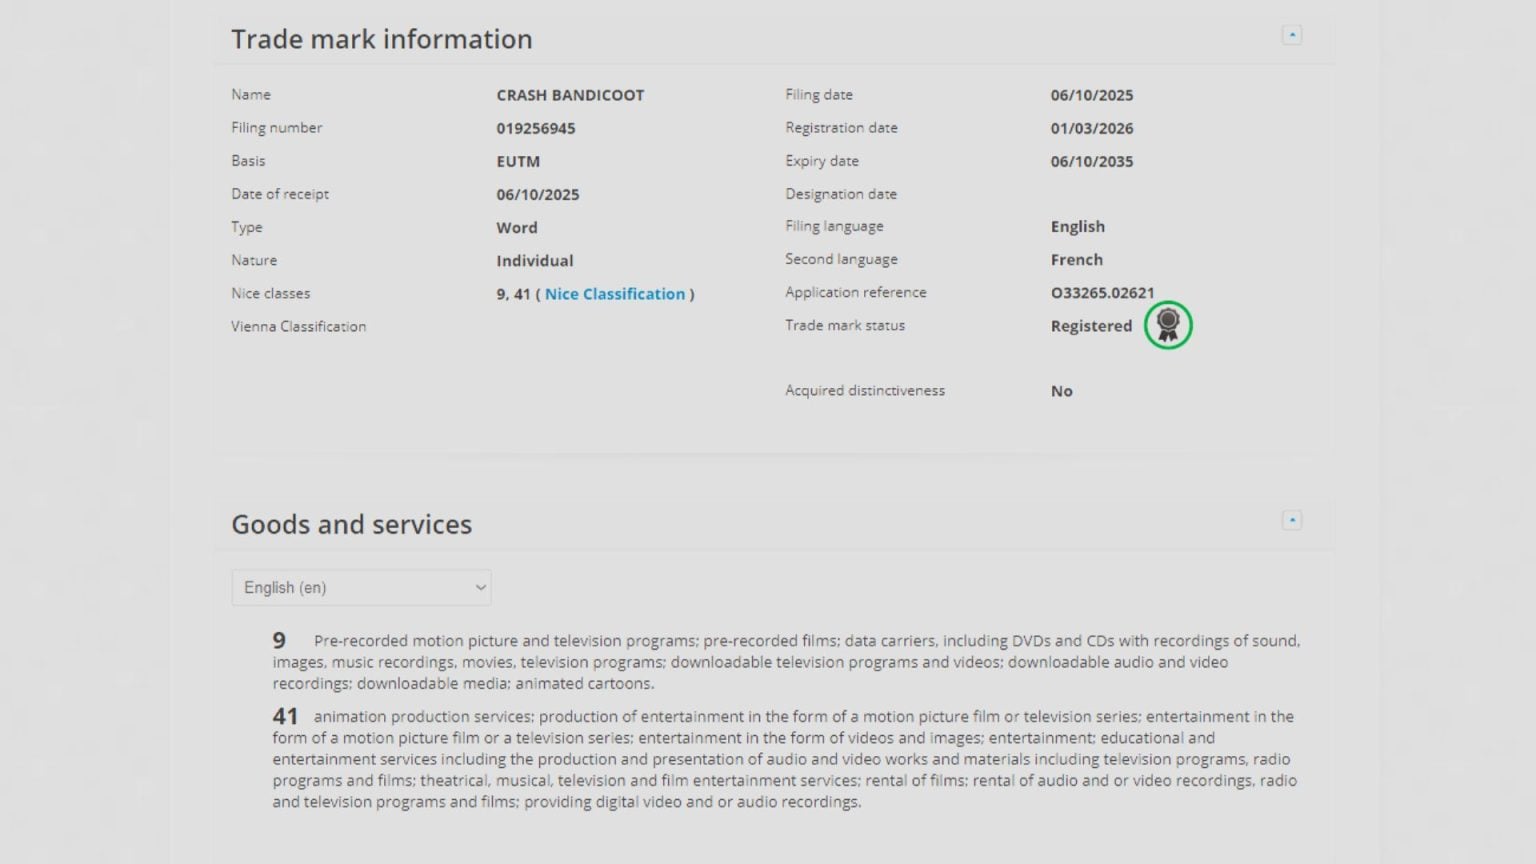Click the Filing date label

[819, 94]
